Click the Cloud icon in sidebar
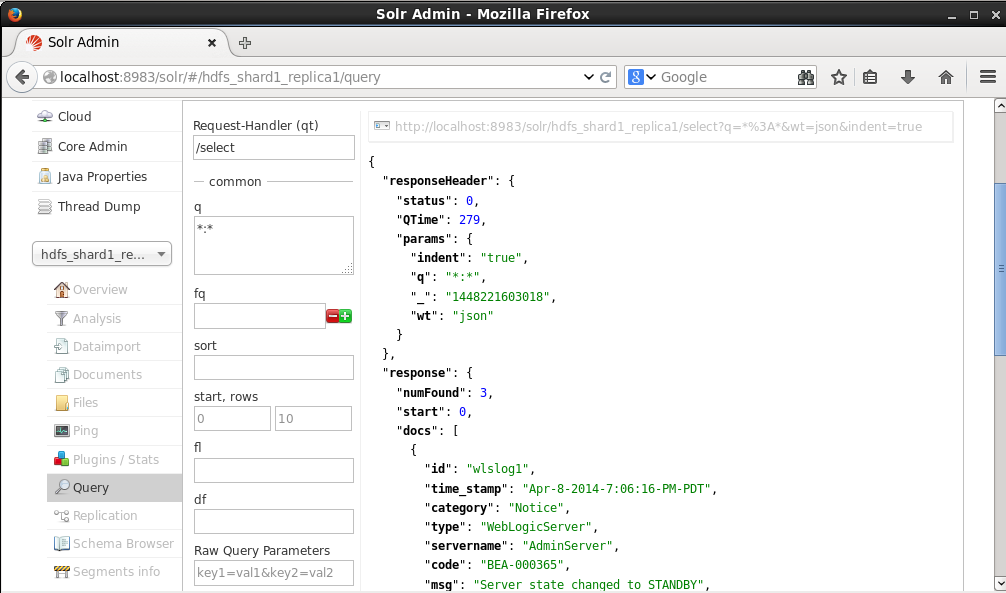The image size is (1006, 593). 44,116
